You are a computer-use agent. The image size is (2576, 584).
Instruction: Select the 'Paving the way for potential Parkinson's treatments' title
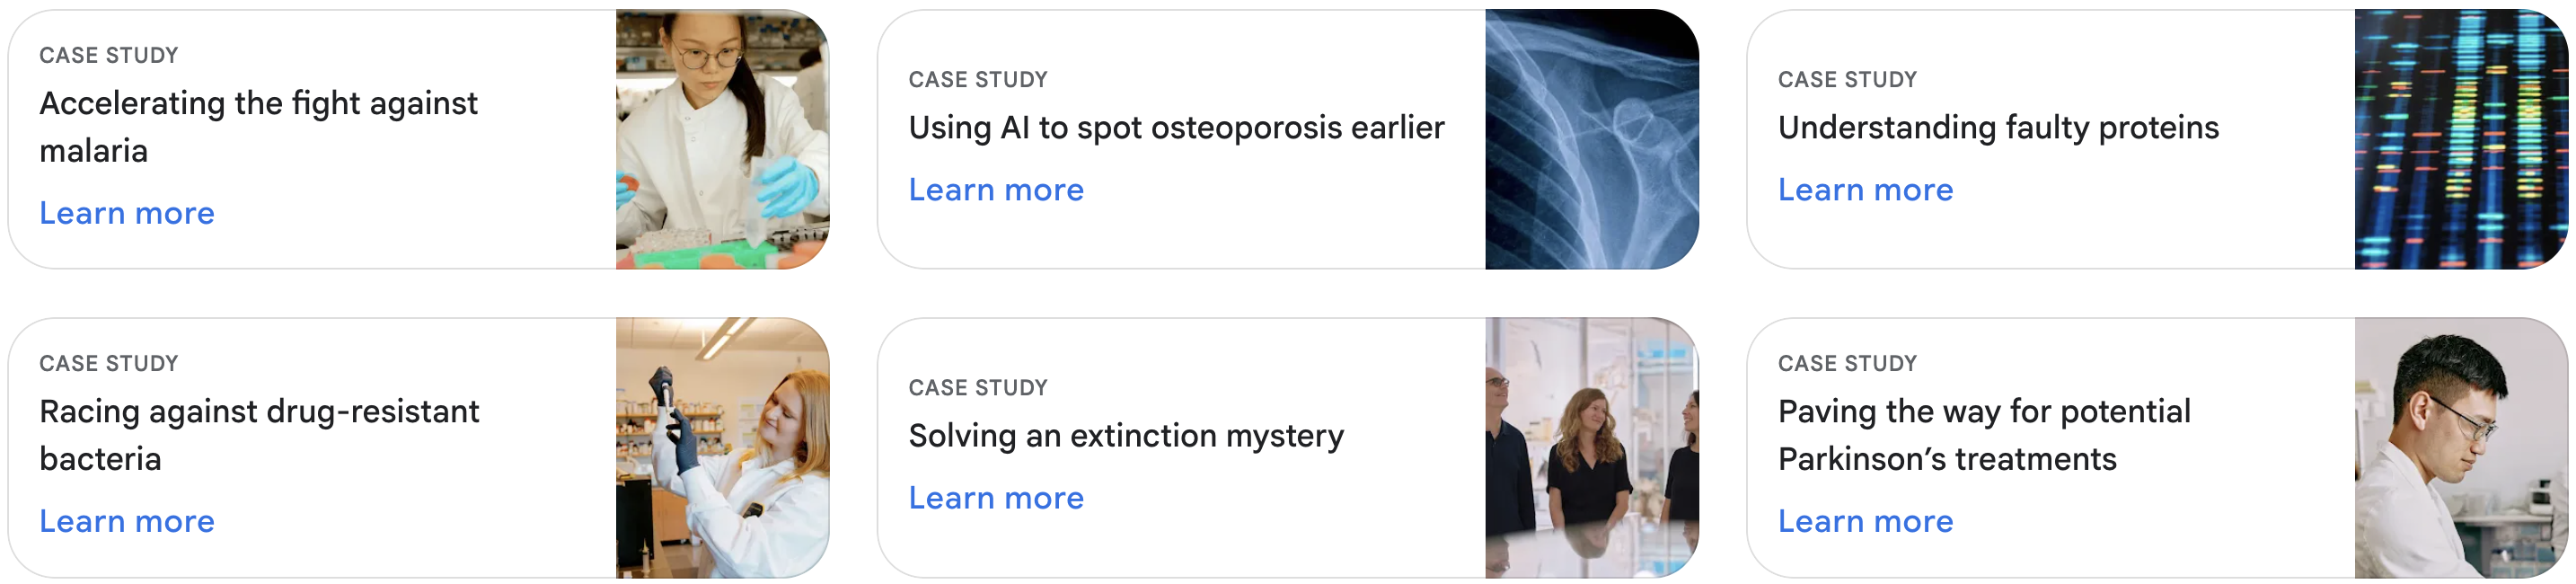point(1984,435)
